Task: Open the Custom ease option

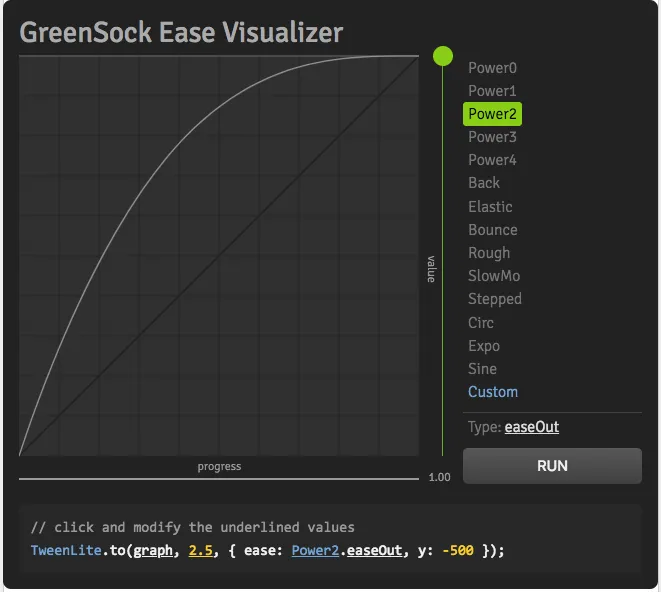Action: 492,392
